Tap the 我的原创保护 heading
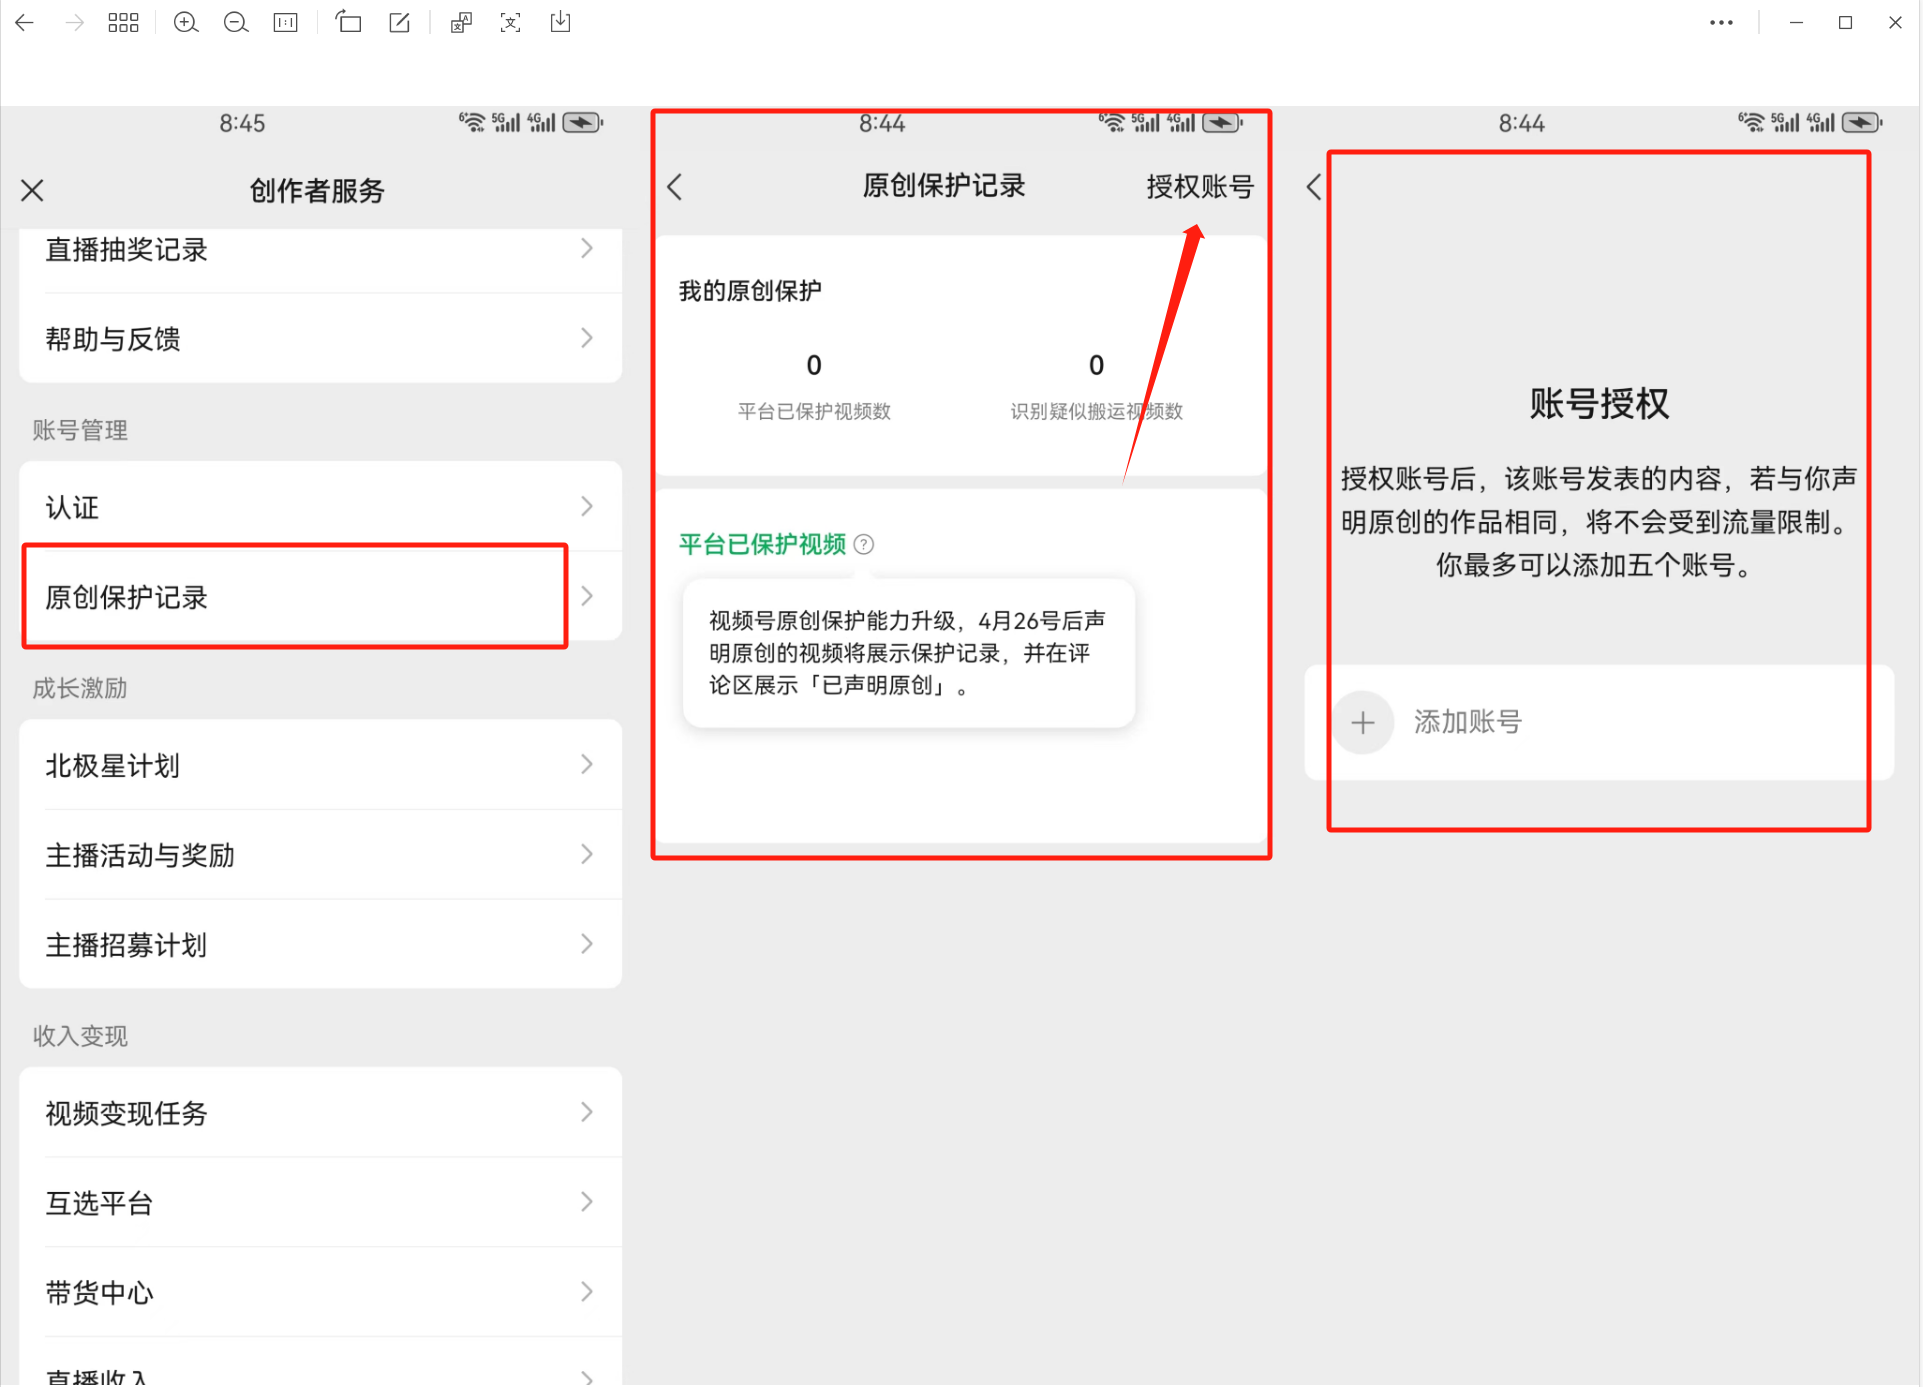Screen dimensions: 1923x1387 [x=750, y=291]
